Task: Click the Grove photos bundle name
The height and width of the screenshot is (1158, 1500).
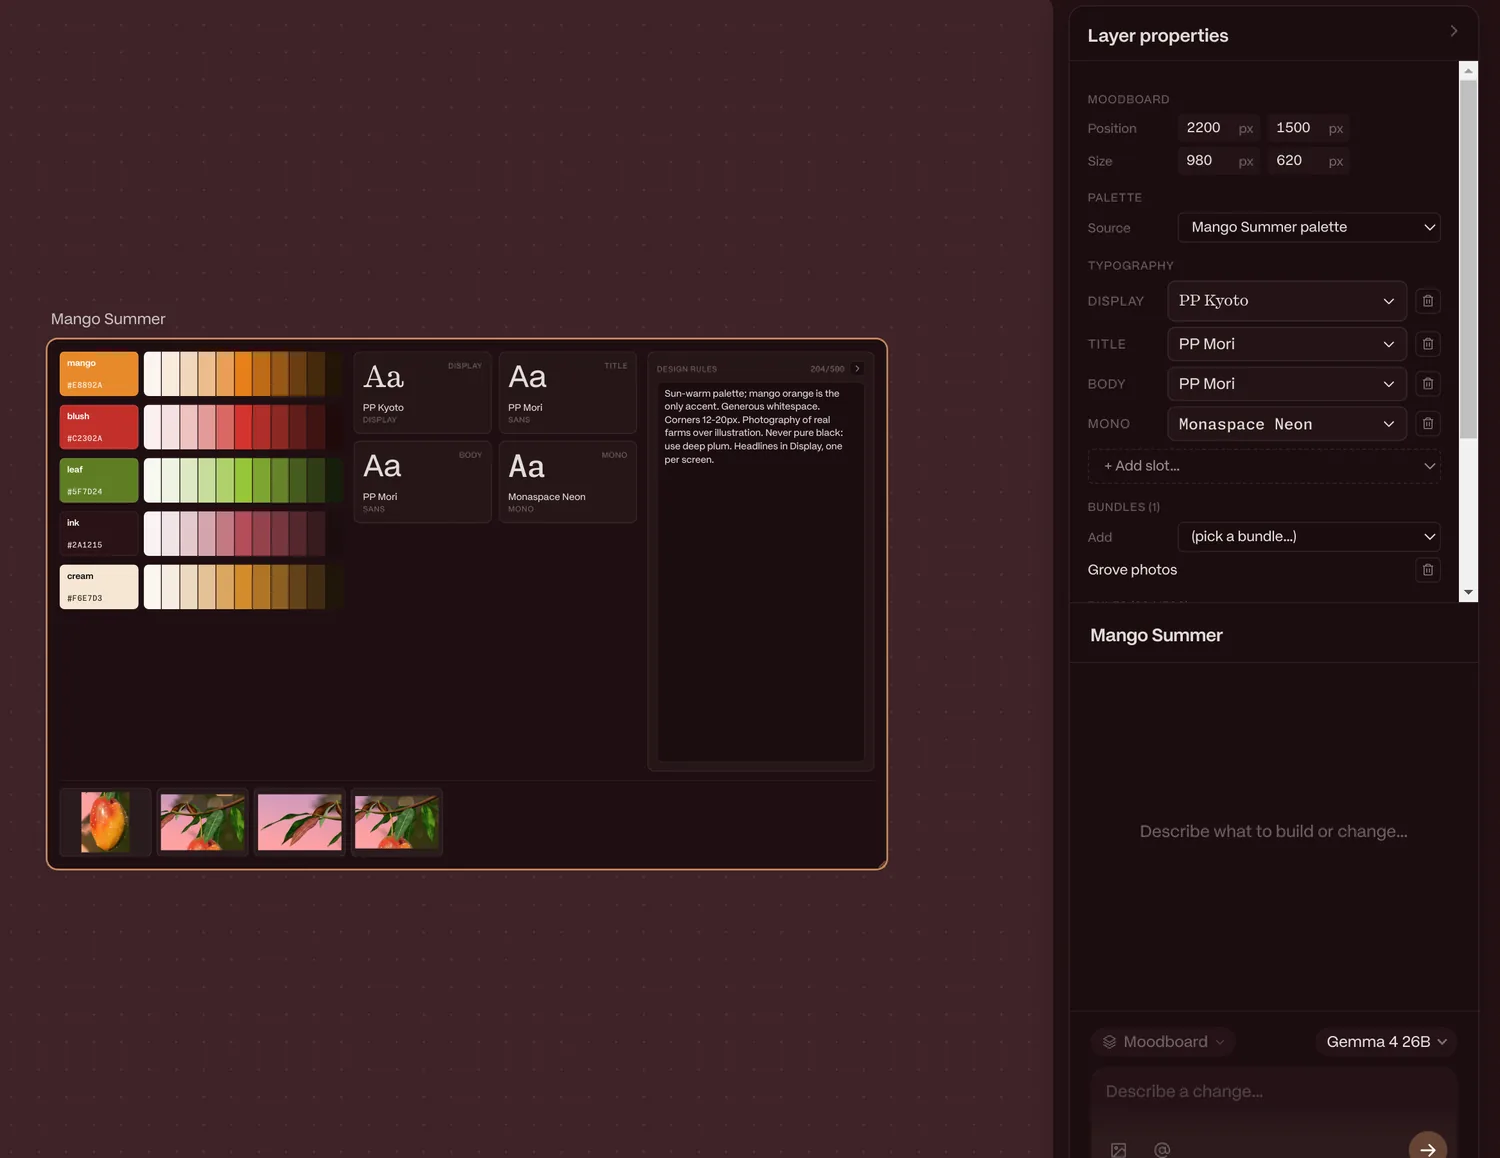Action: pyautogui.click(x=1132, y=570)
